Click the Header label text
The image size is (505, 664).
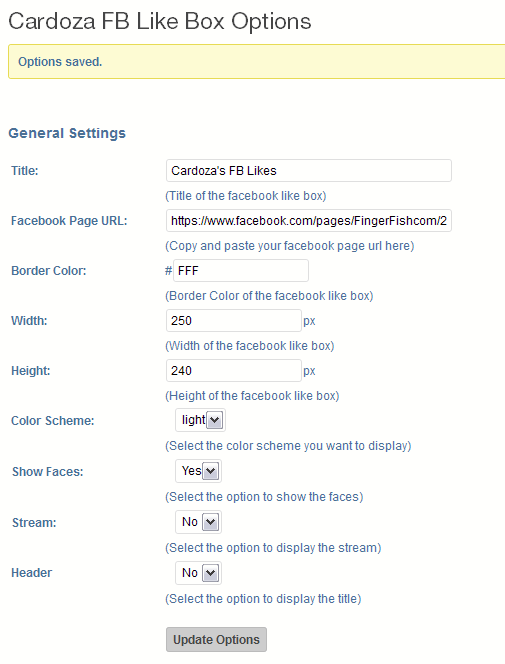coord(31,573)
